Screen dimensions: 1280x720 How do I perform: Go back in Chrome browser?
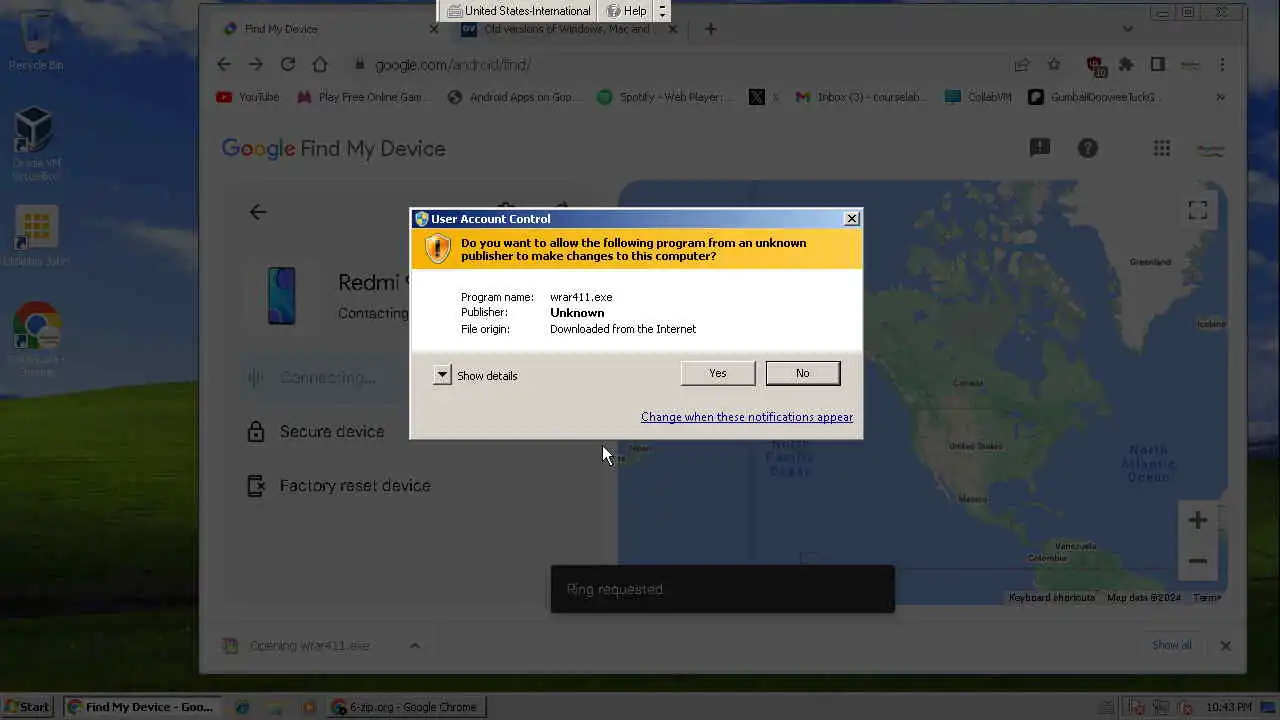click(224, 64)
